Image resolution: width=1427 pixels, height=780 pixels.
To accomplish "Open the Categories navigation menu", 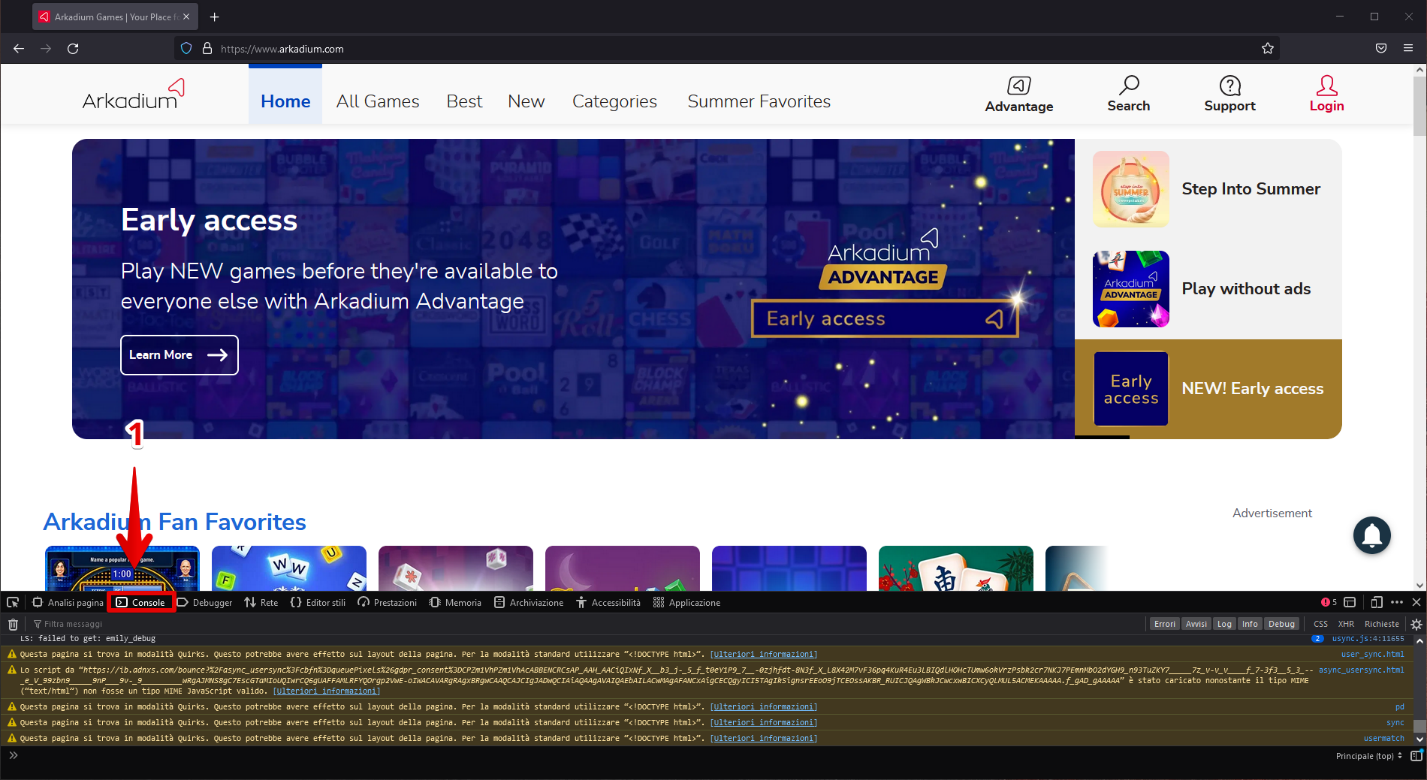I will pyautogui.click(x=614, y=101).
